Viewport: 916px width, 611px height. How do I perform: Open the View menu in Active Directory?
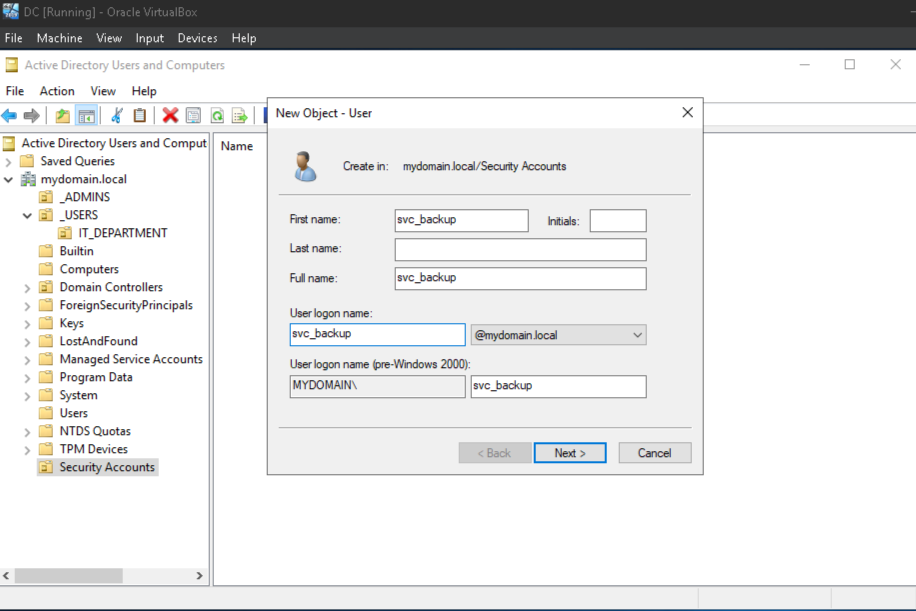(103, 91)
